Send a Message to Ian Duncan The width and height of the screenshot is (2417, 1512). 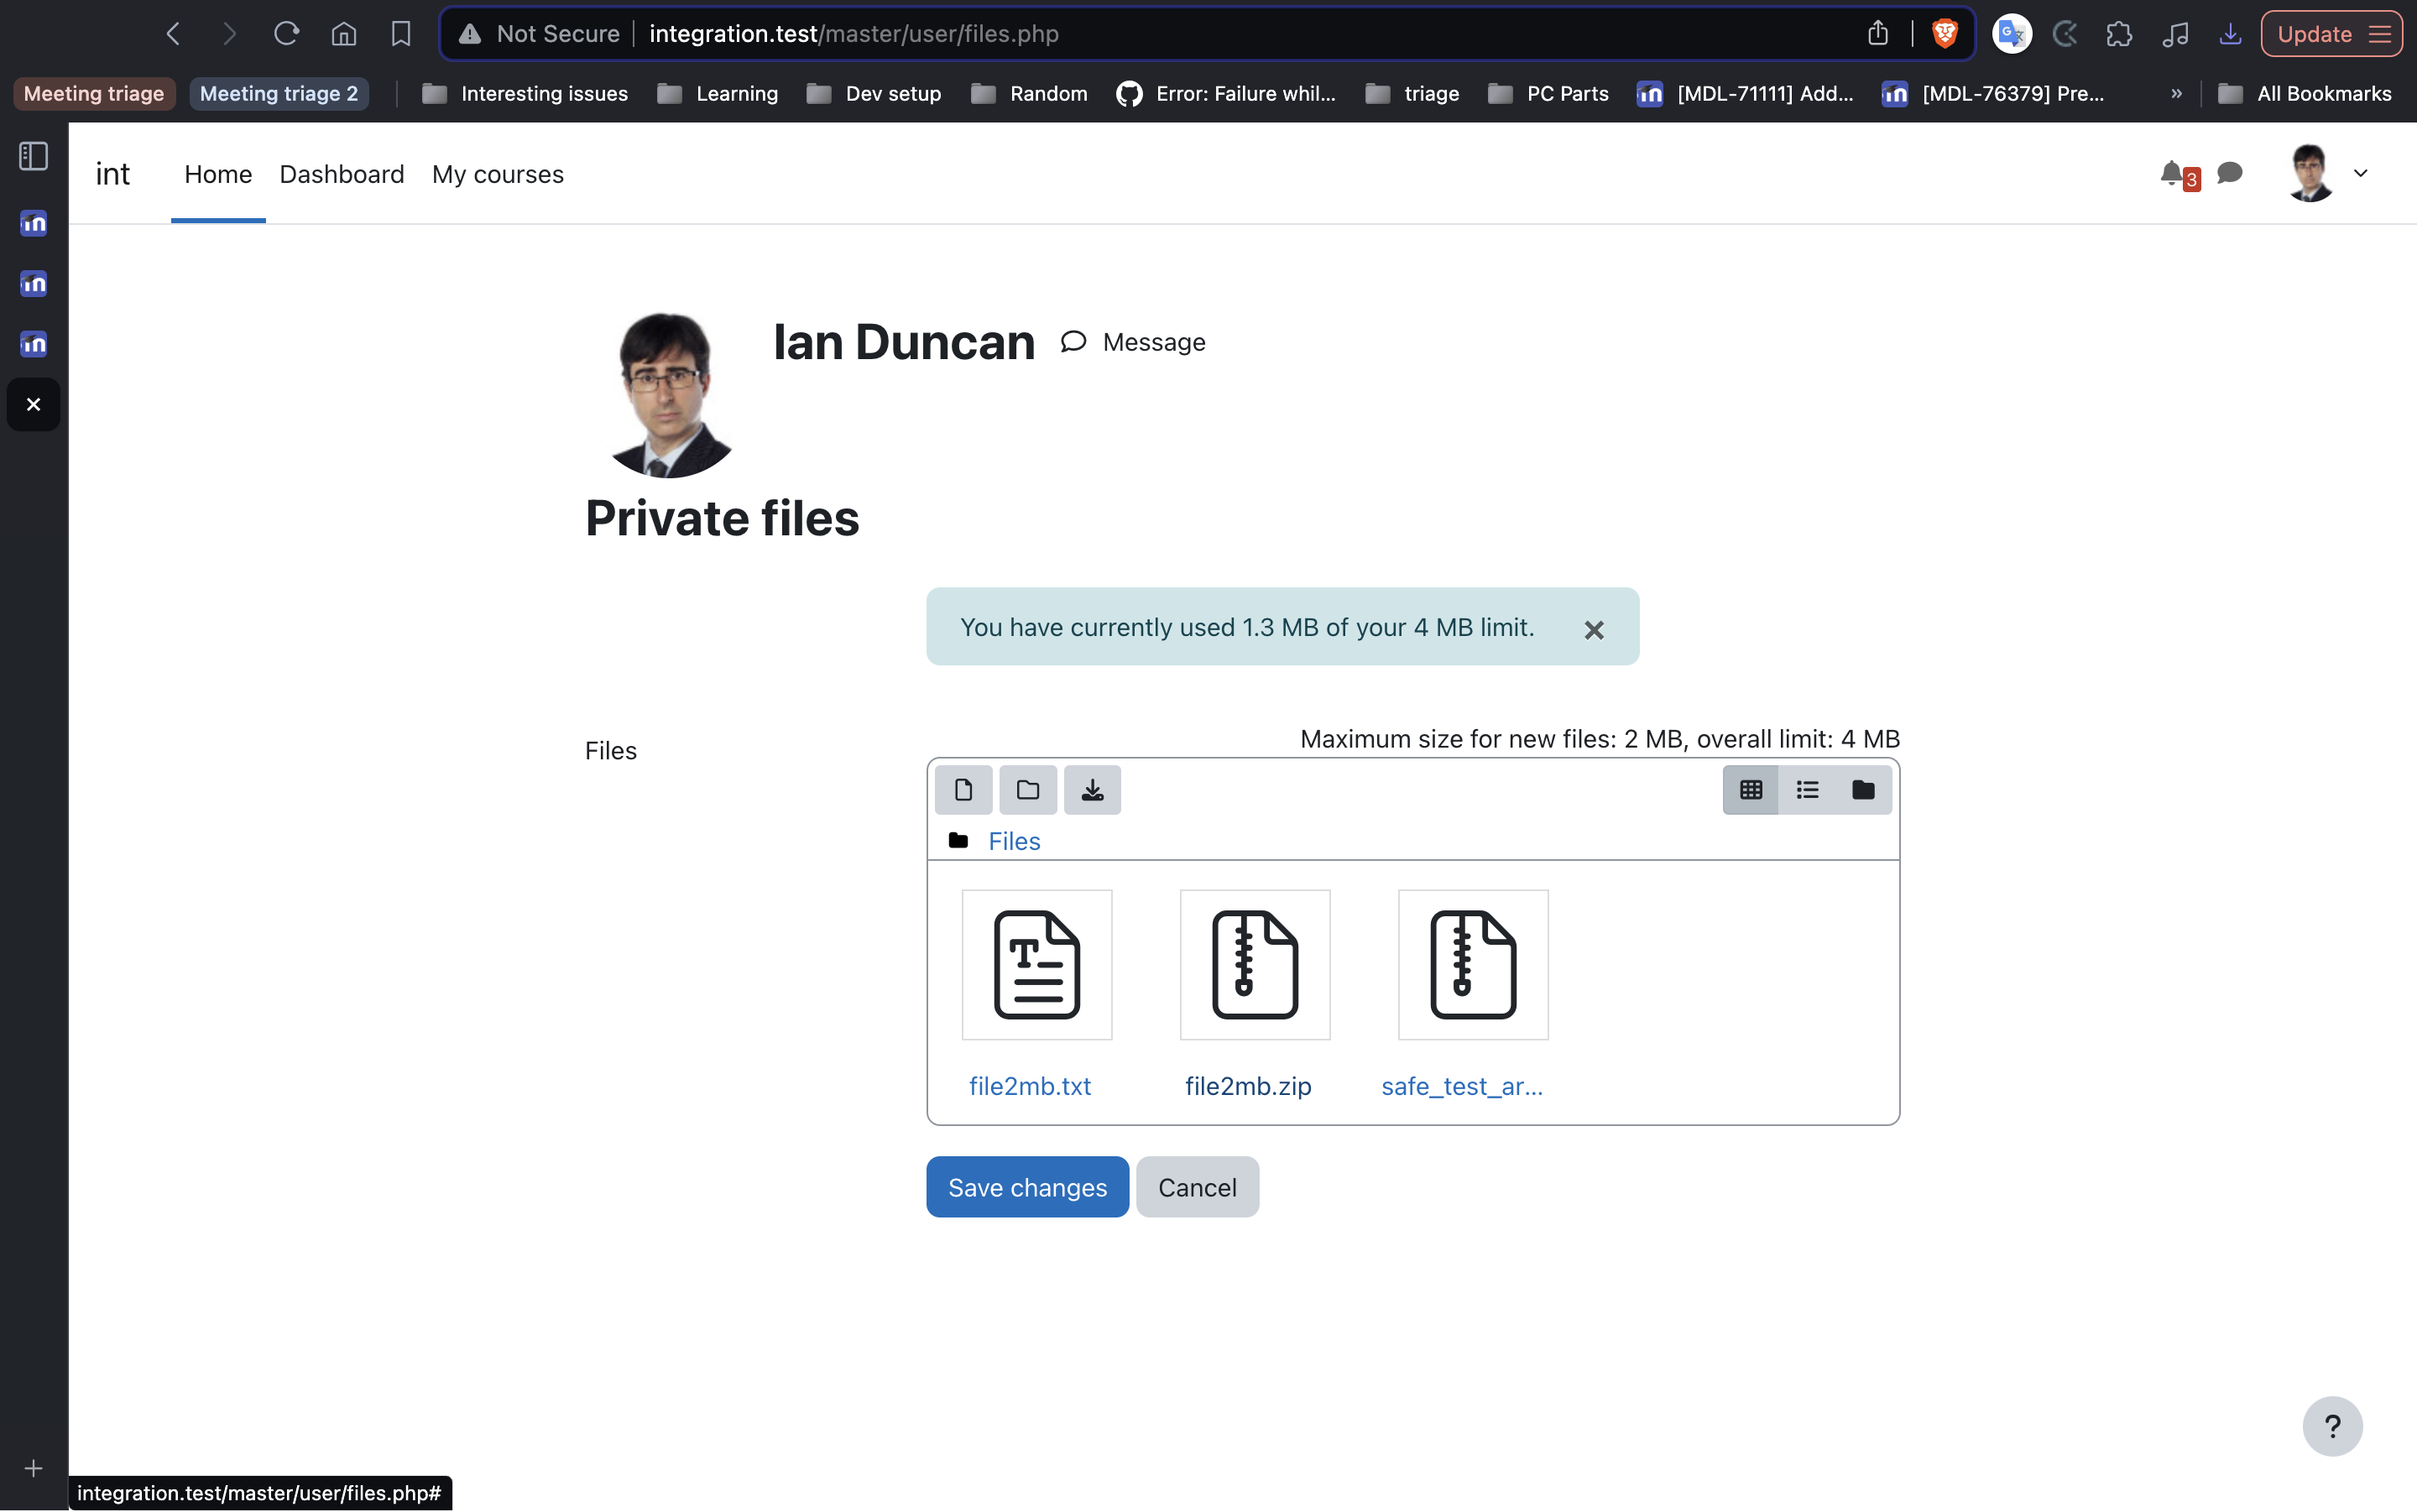[1134, 342]
